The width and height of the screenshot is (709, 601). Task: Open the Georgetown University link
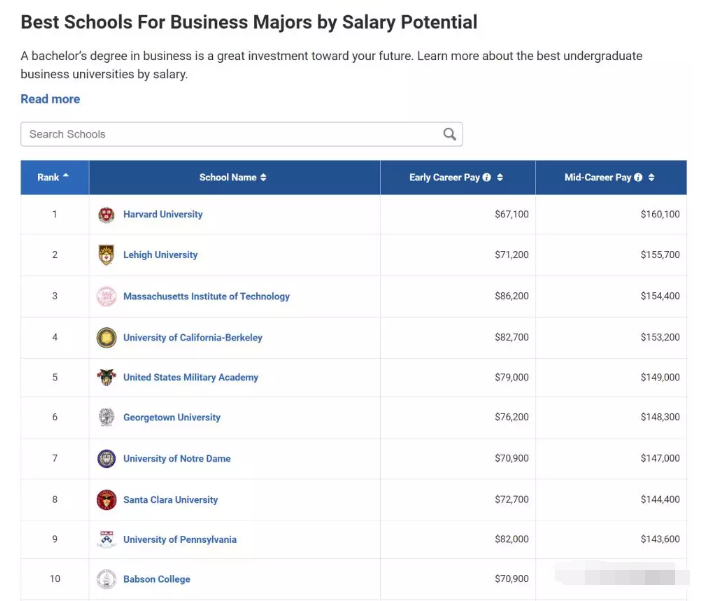[x=172, y=417]
